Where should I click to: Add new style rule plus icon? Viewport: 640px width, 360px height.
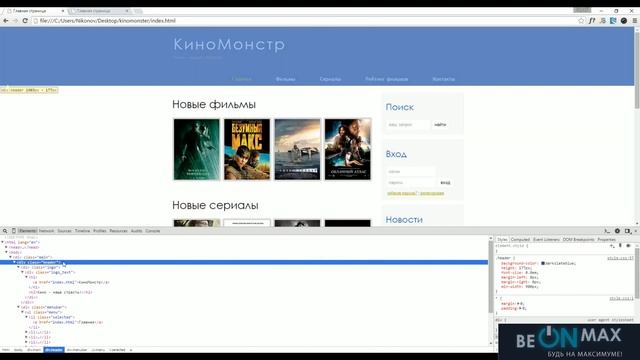coord(612,246)
